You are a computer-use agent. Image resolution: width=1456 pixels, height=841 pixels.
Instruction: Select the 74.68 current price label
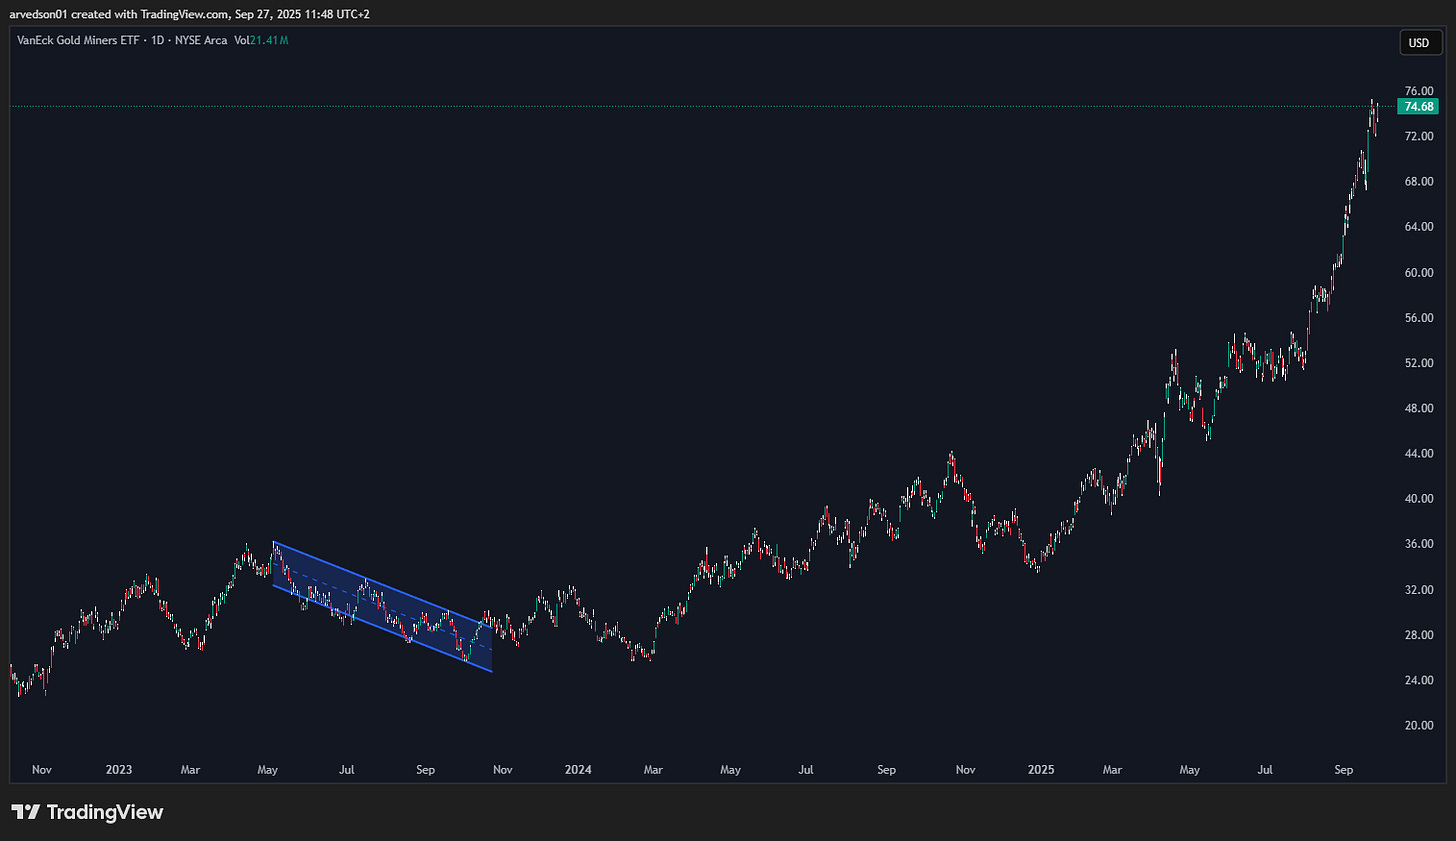tap(1419, 106)
